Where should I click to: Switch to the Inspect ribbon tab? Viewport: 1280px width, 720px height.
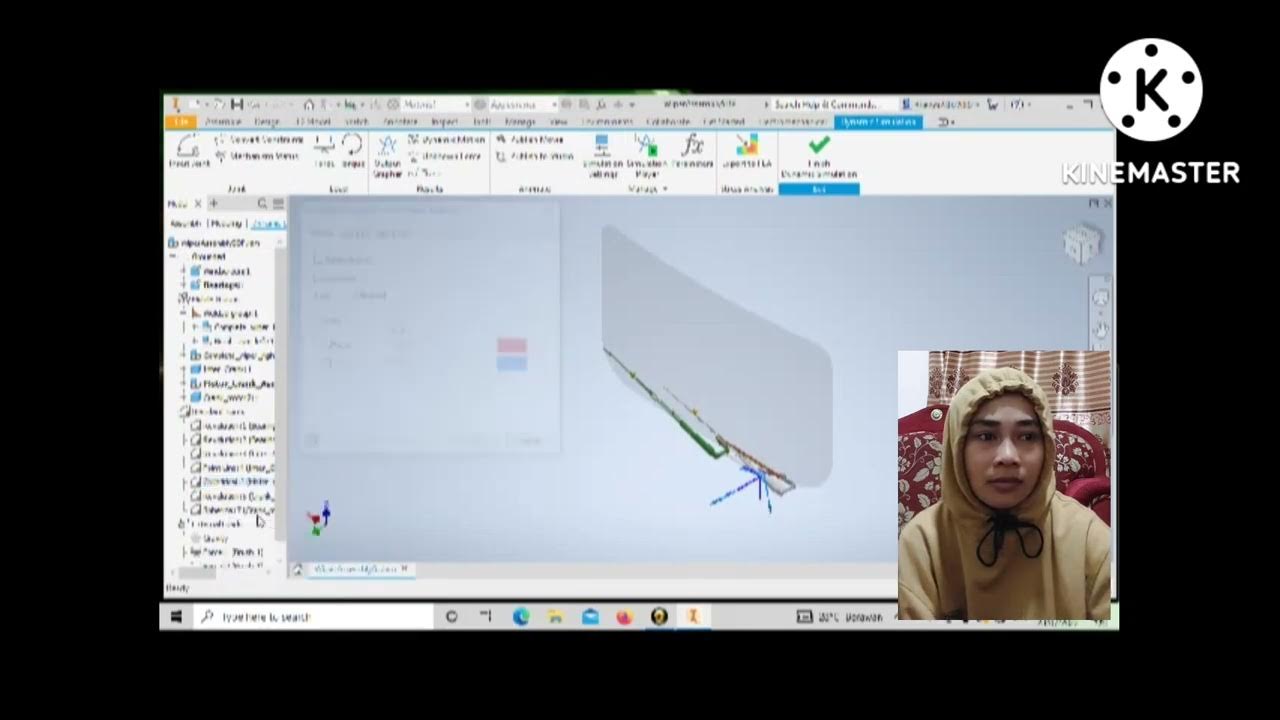[444, 122]
